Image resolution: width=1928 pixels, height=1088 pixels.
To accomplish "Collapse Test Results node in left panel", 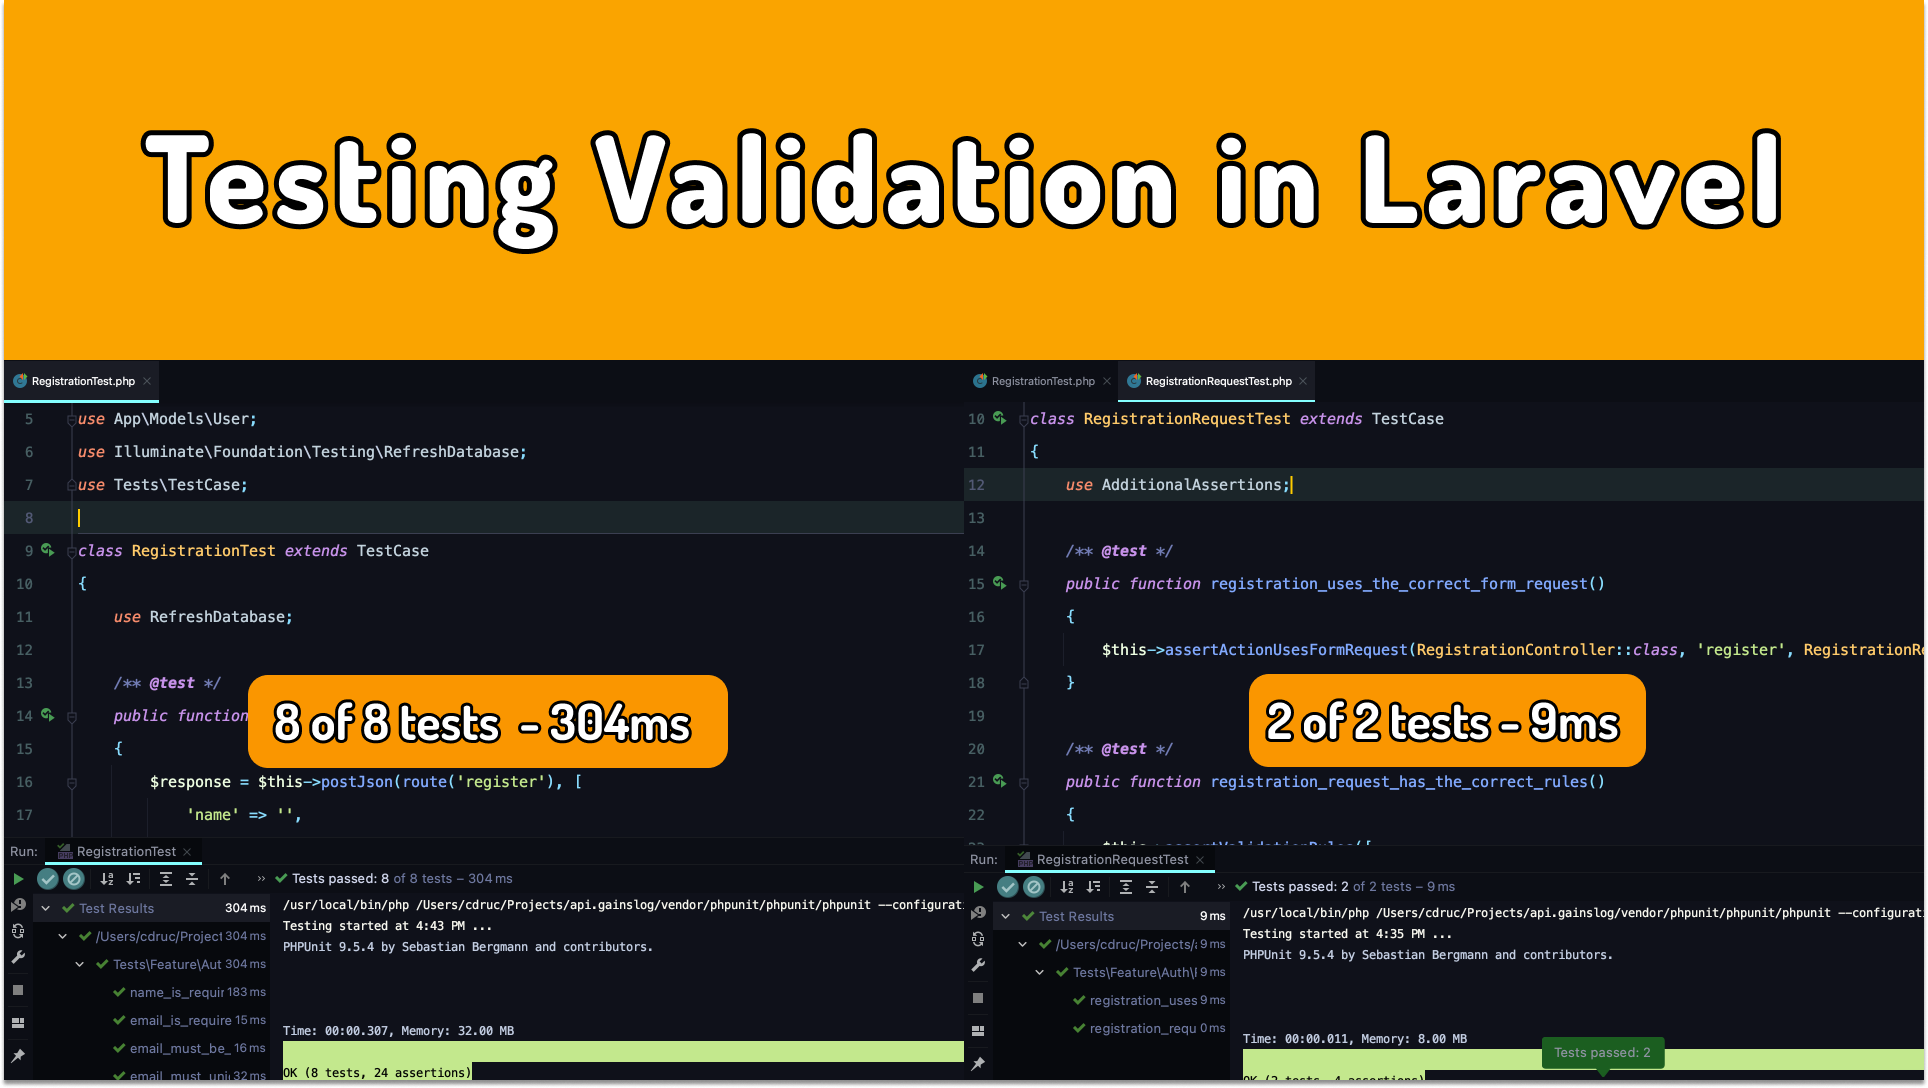I will (x=46, y=908).
